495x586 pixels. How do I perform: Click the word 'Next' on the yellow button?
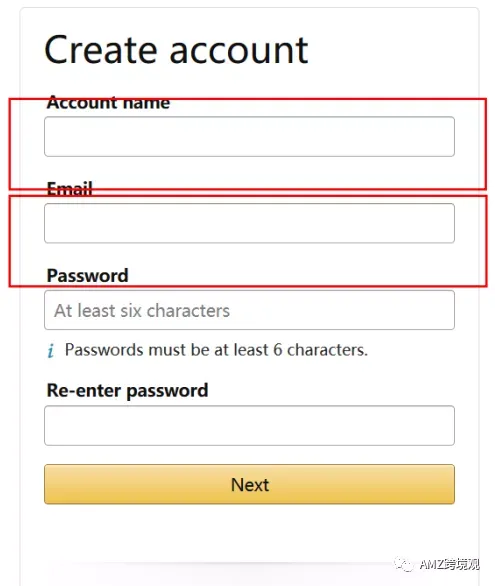pyautogui.click(x=250, y=485)
